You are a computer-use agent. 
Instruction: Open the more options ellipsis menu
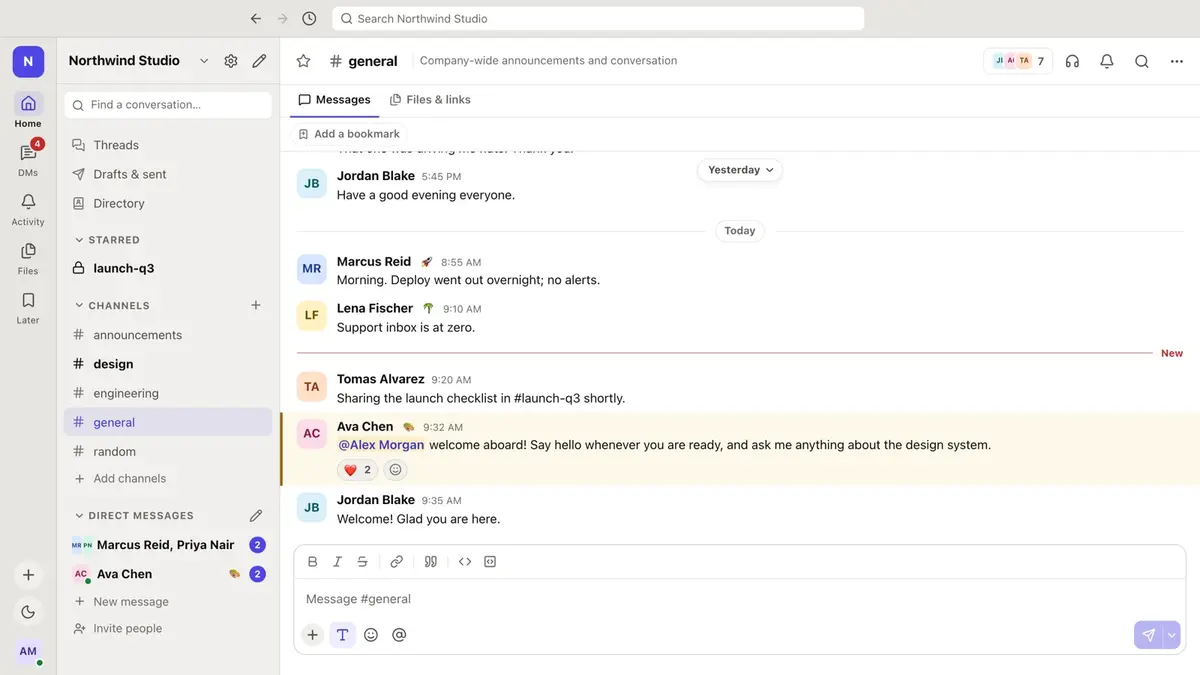click(x=1177, y=61)
